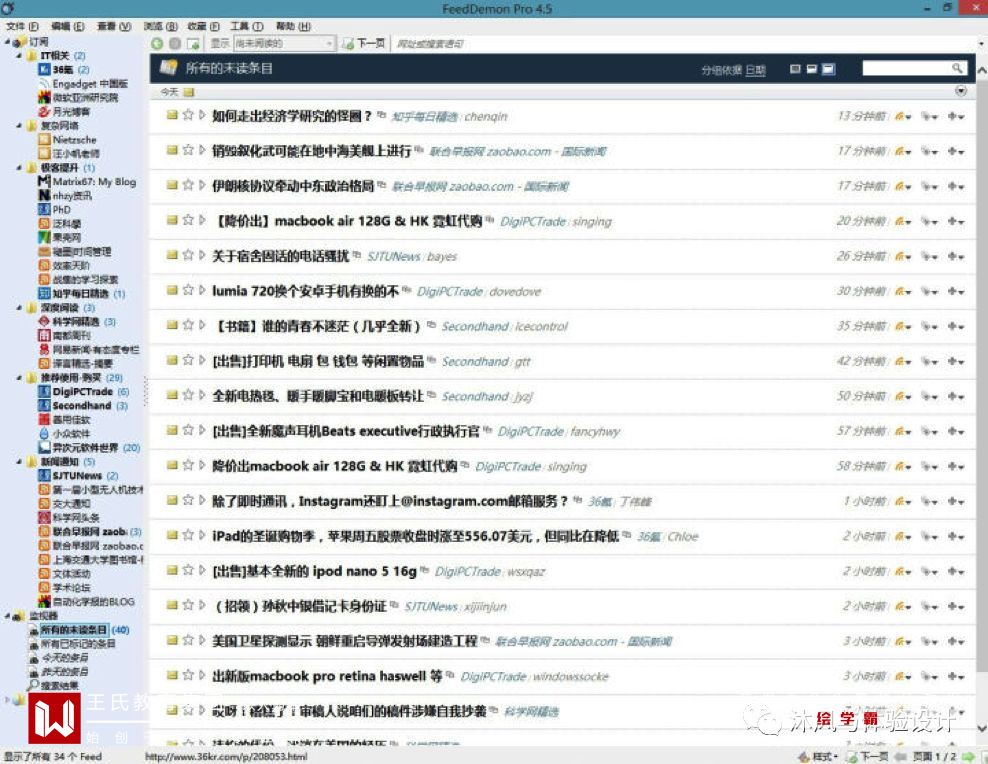Click round collapse arrow on 今天 group bar
Viewport: 988px width, 764px height.
pyautogui.click(x=961, y=91)
